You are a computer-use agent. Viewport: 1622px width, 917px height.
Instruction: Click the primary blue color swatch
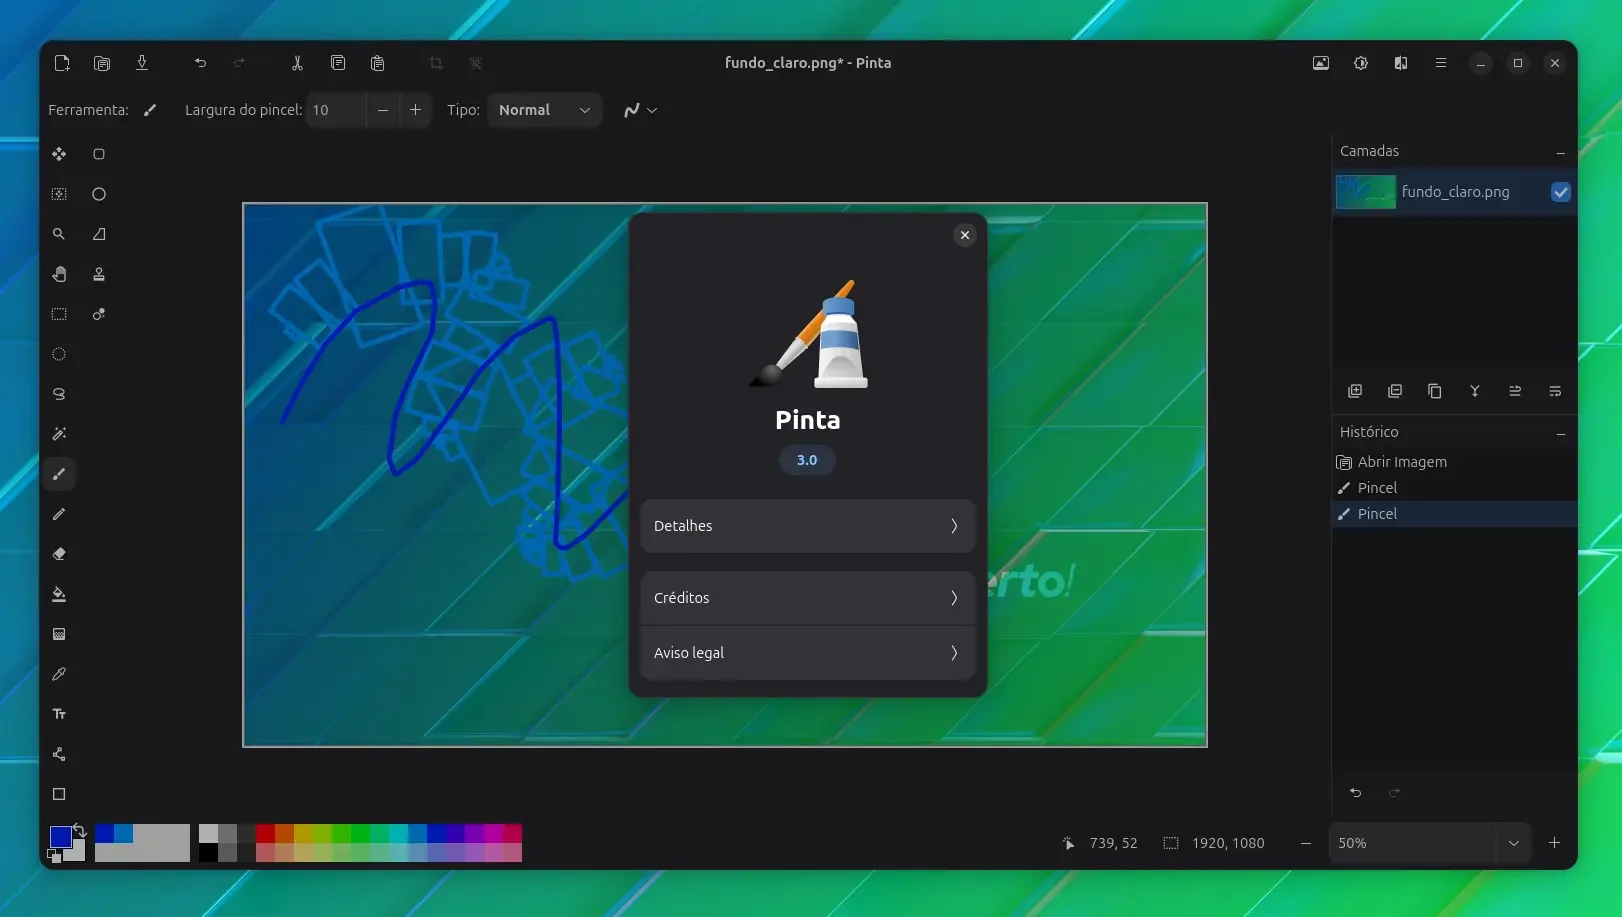pos(60,836)
